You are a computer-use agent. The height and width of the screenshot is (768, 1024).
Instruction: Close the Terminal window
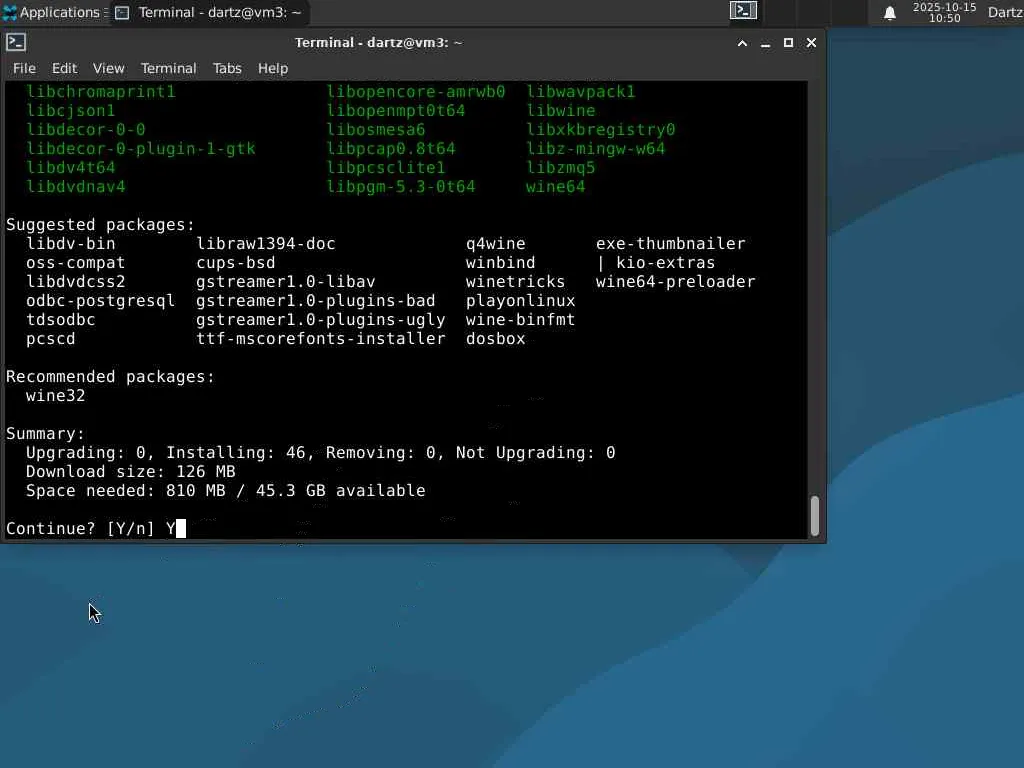coord(811,43)
